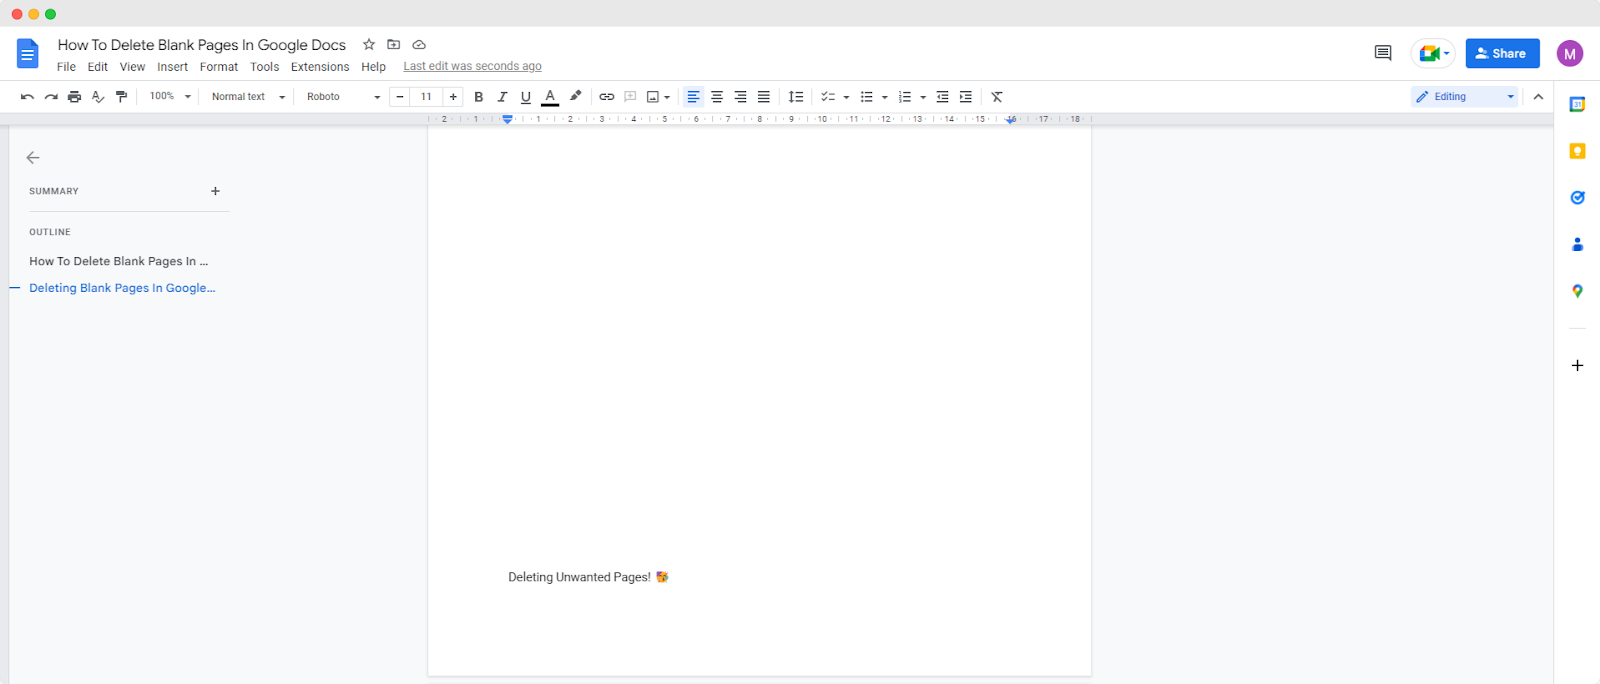Close the outline panel with back arrow

click(x=33, y=157)
